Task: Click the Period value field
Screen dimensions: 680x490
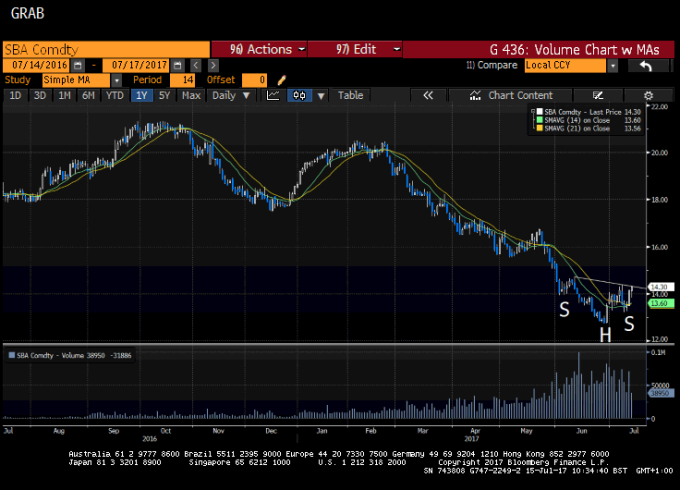Action: [x=182, y=80]
